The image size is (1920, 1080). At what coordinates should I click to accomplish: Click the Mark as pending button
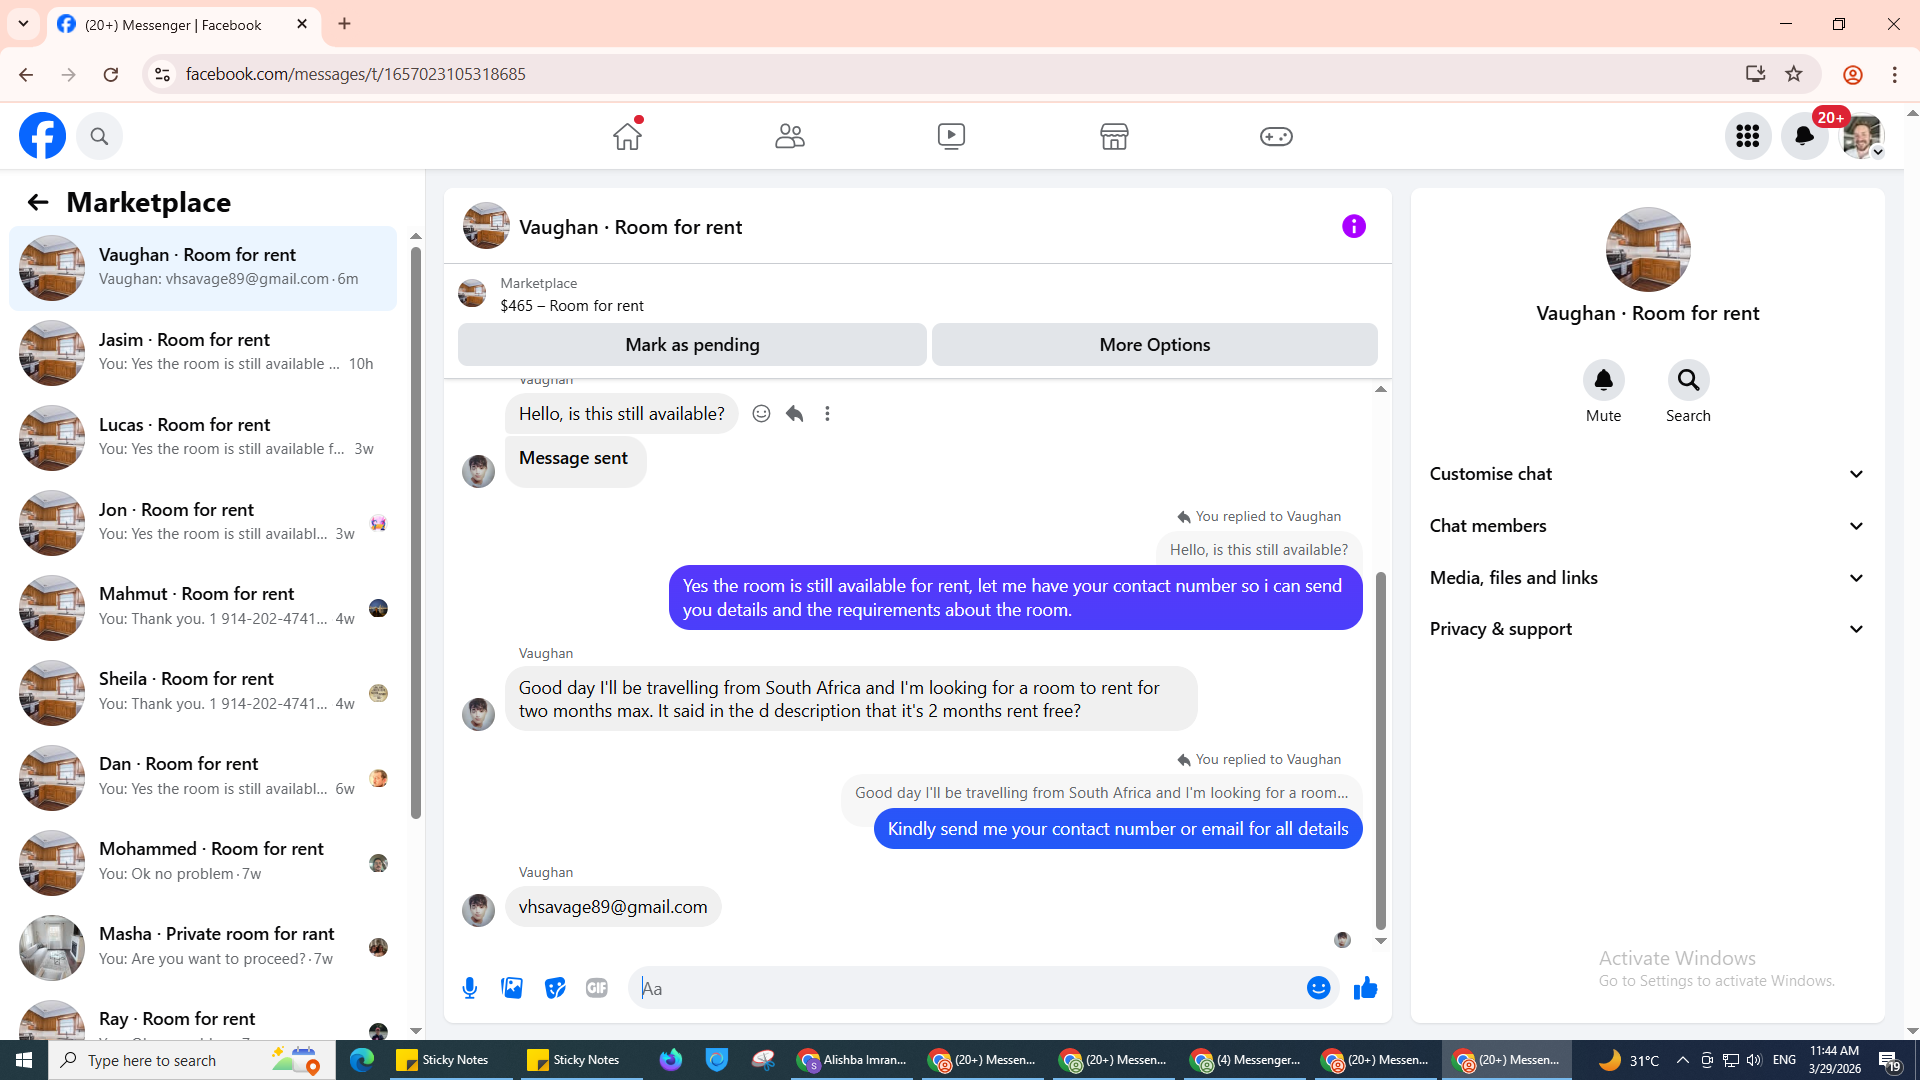point(692,345)
